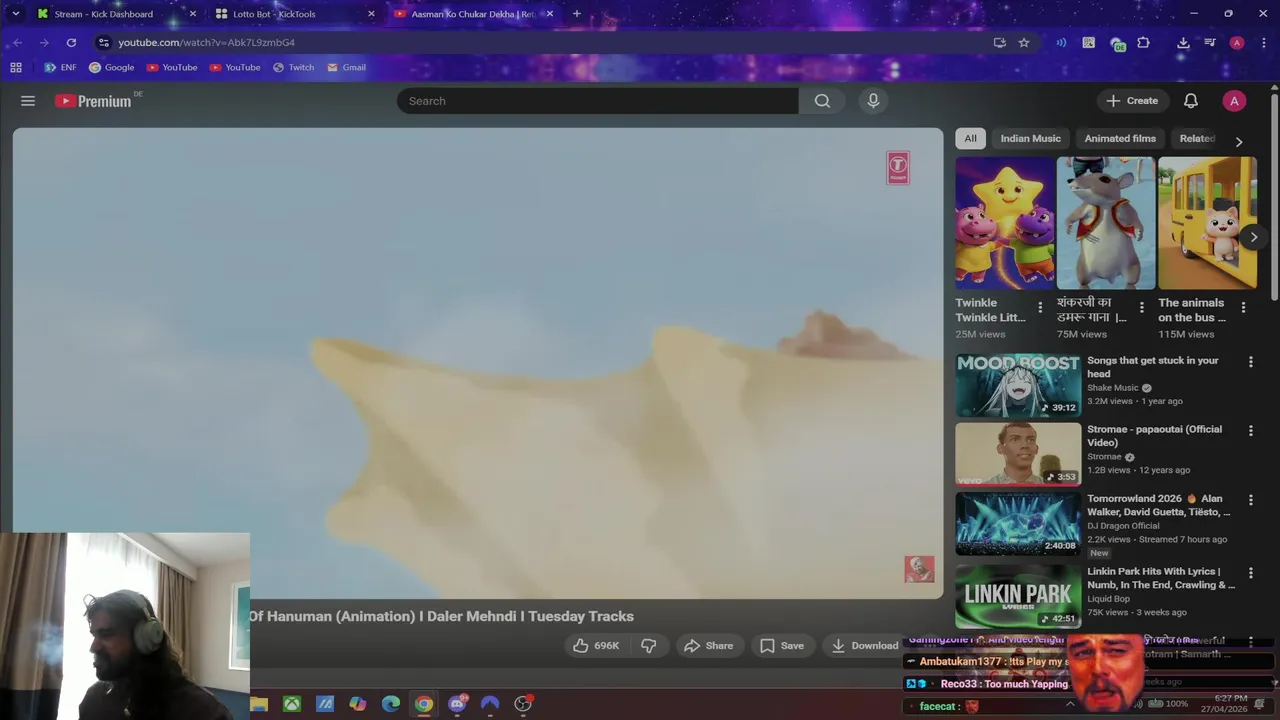
Task: Select the Indian Music filter chip
Action: tap(1030, 139)
